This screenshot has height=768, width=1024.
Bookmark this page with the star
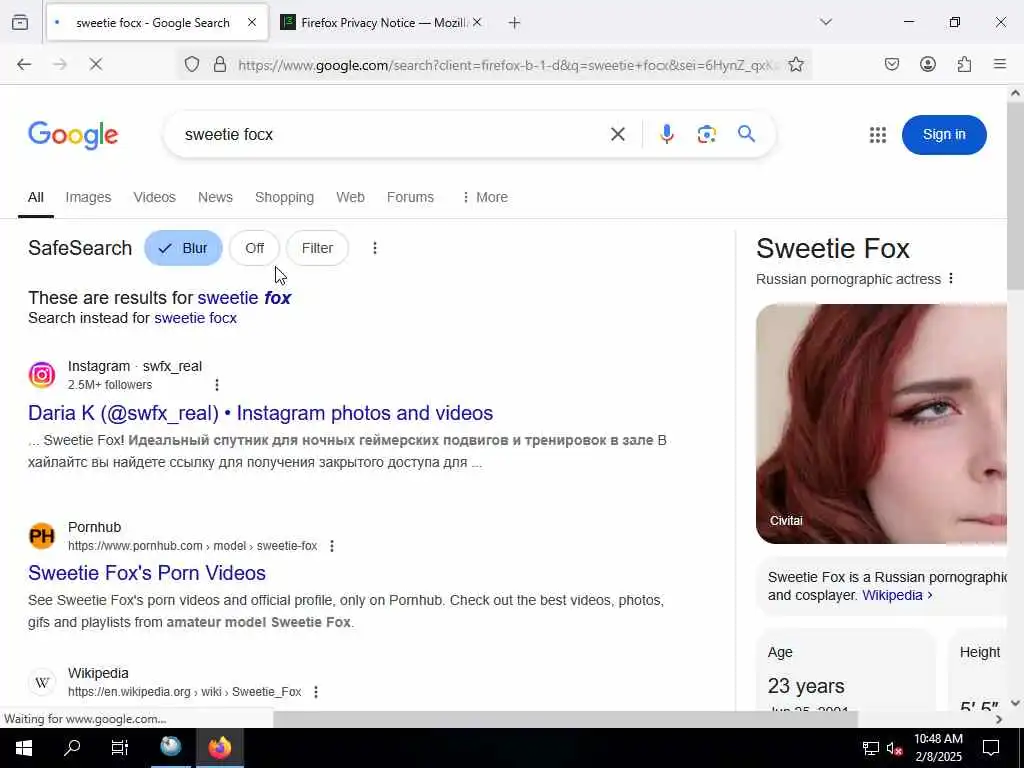coord(795,64)
